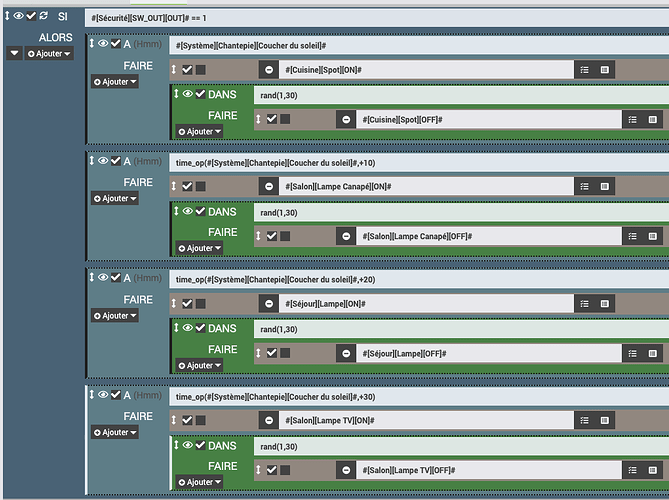669x500 pixels.
Task: Uncheck the A block with +10 offset
Action: (x=116, y=160)
